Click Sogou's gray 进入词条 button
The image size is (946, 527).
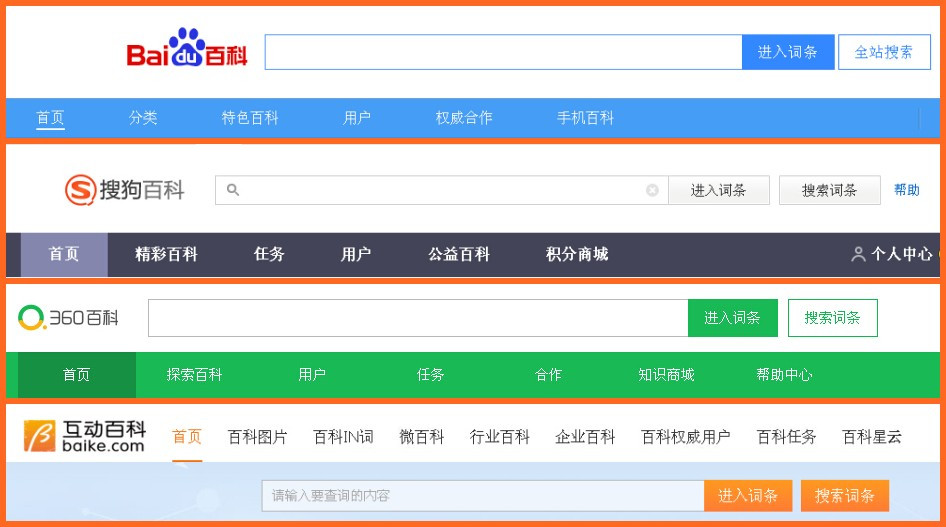tap(719, 191)
